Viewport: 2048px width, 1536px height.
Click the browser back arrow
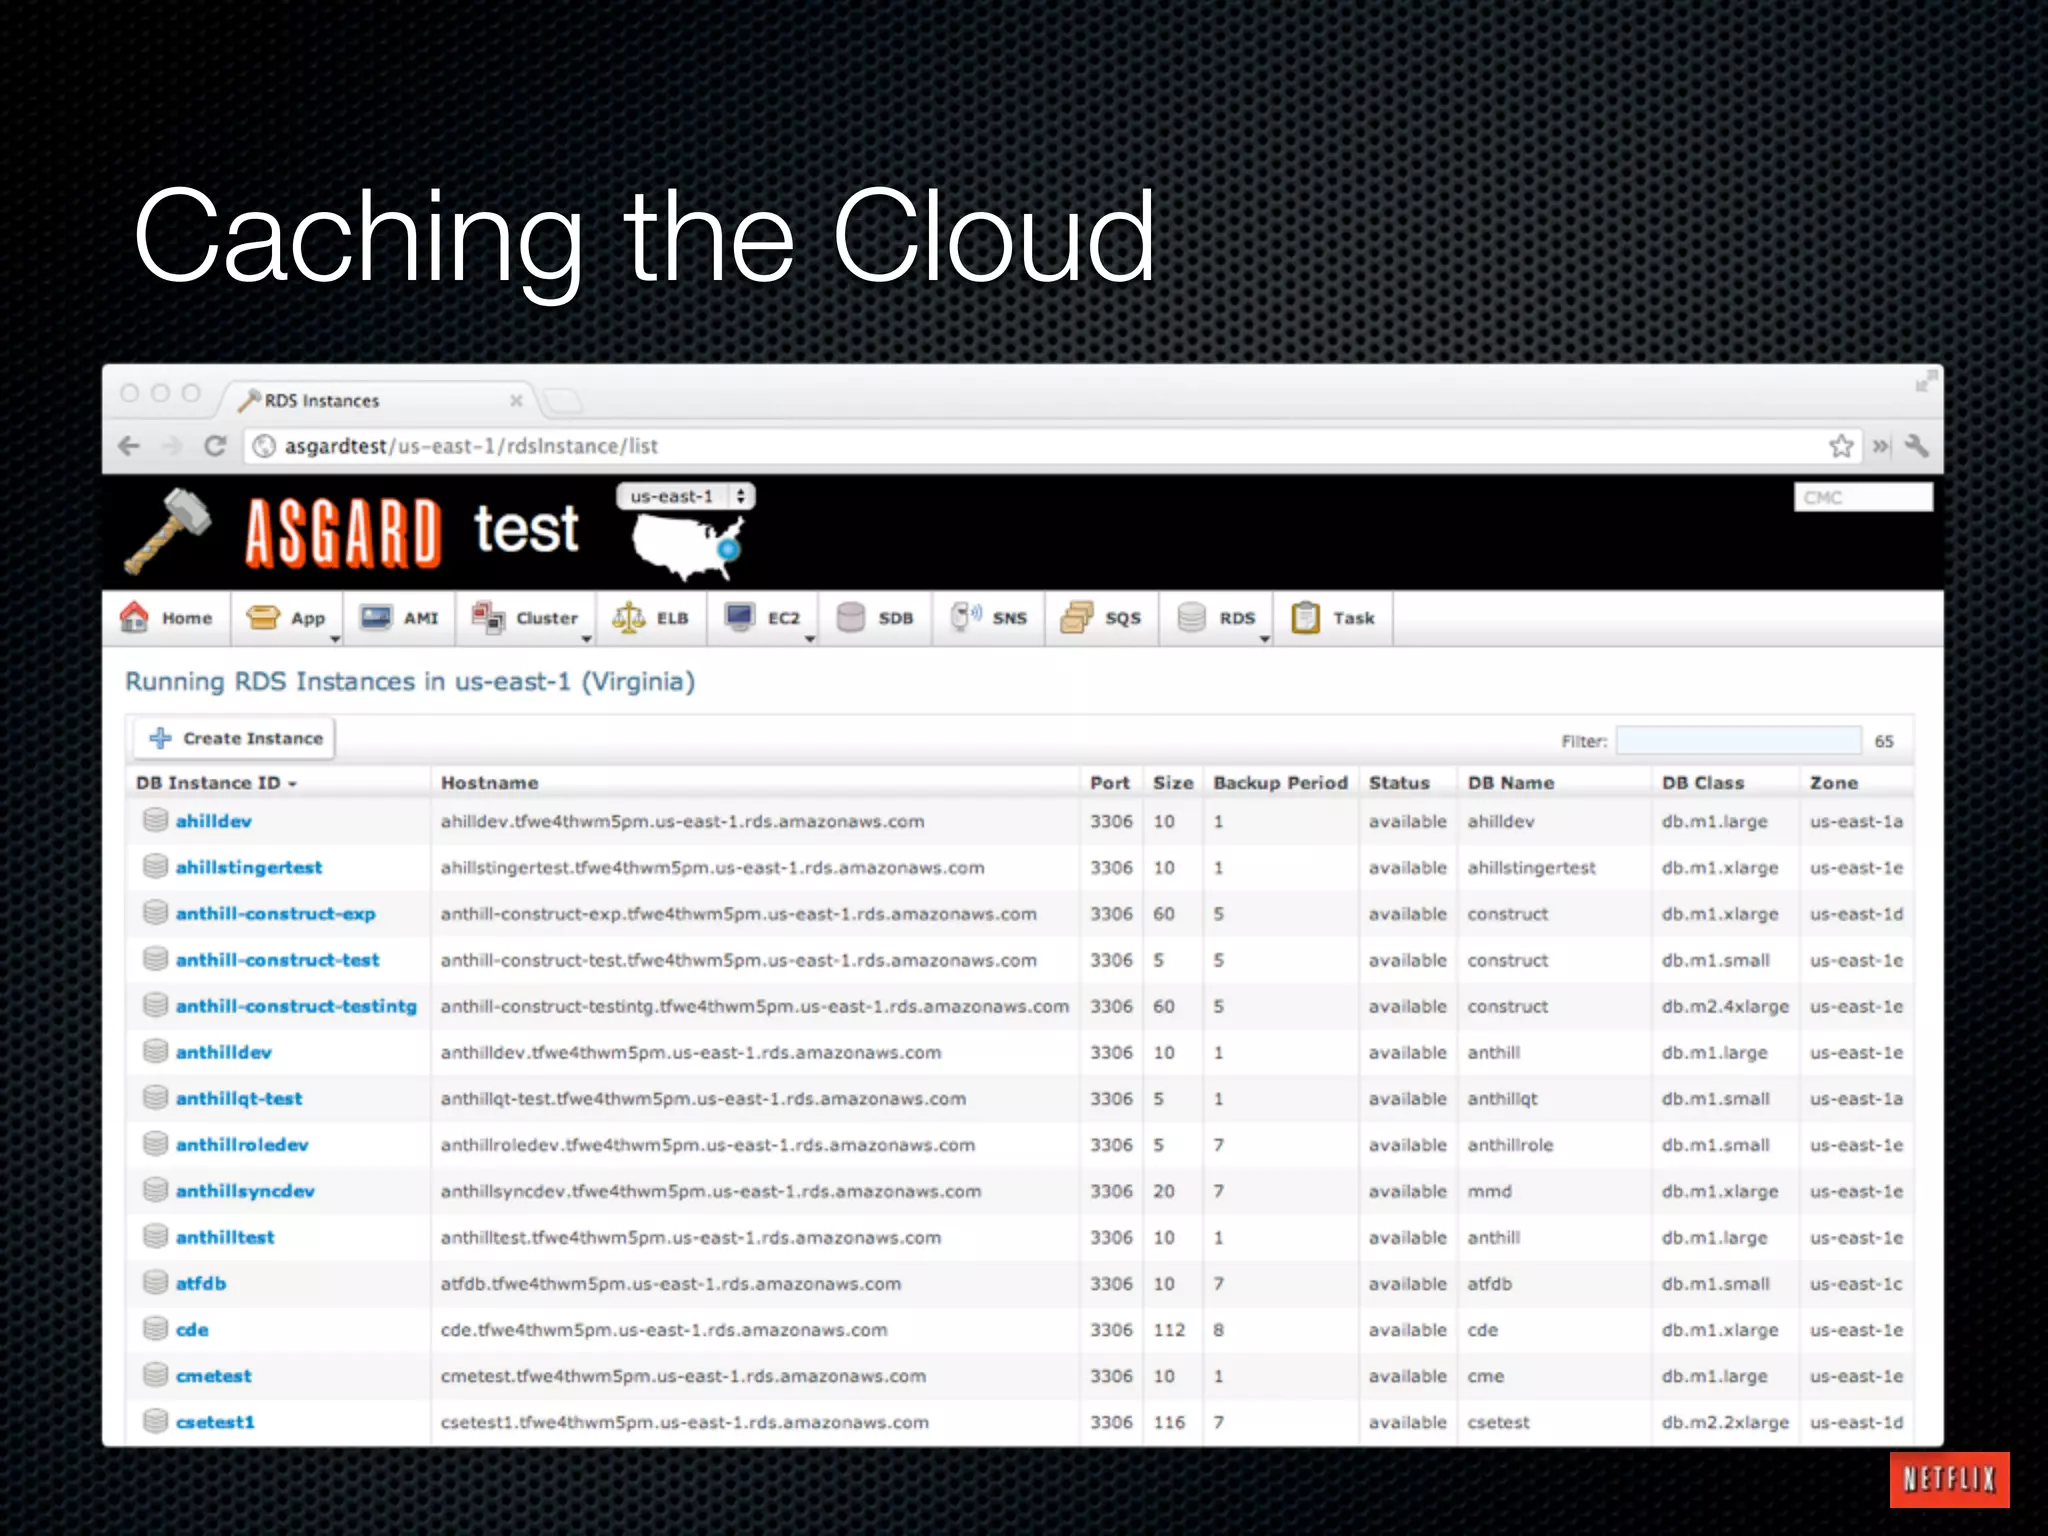[x=129, y=446]
